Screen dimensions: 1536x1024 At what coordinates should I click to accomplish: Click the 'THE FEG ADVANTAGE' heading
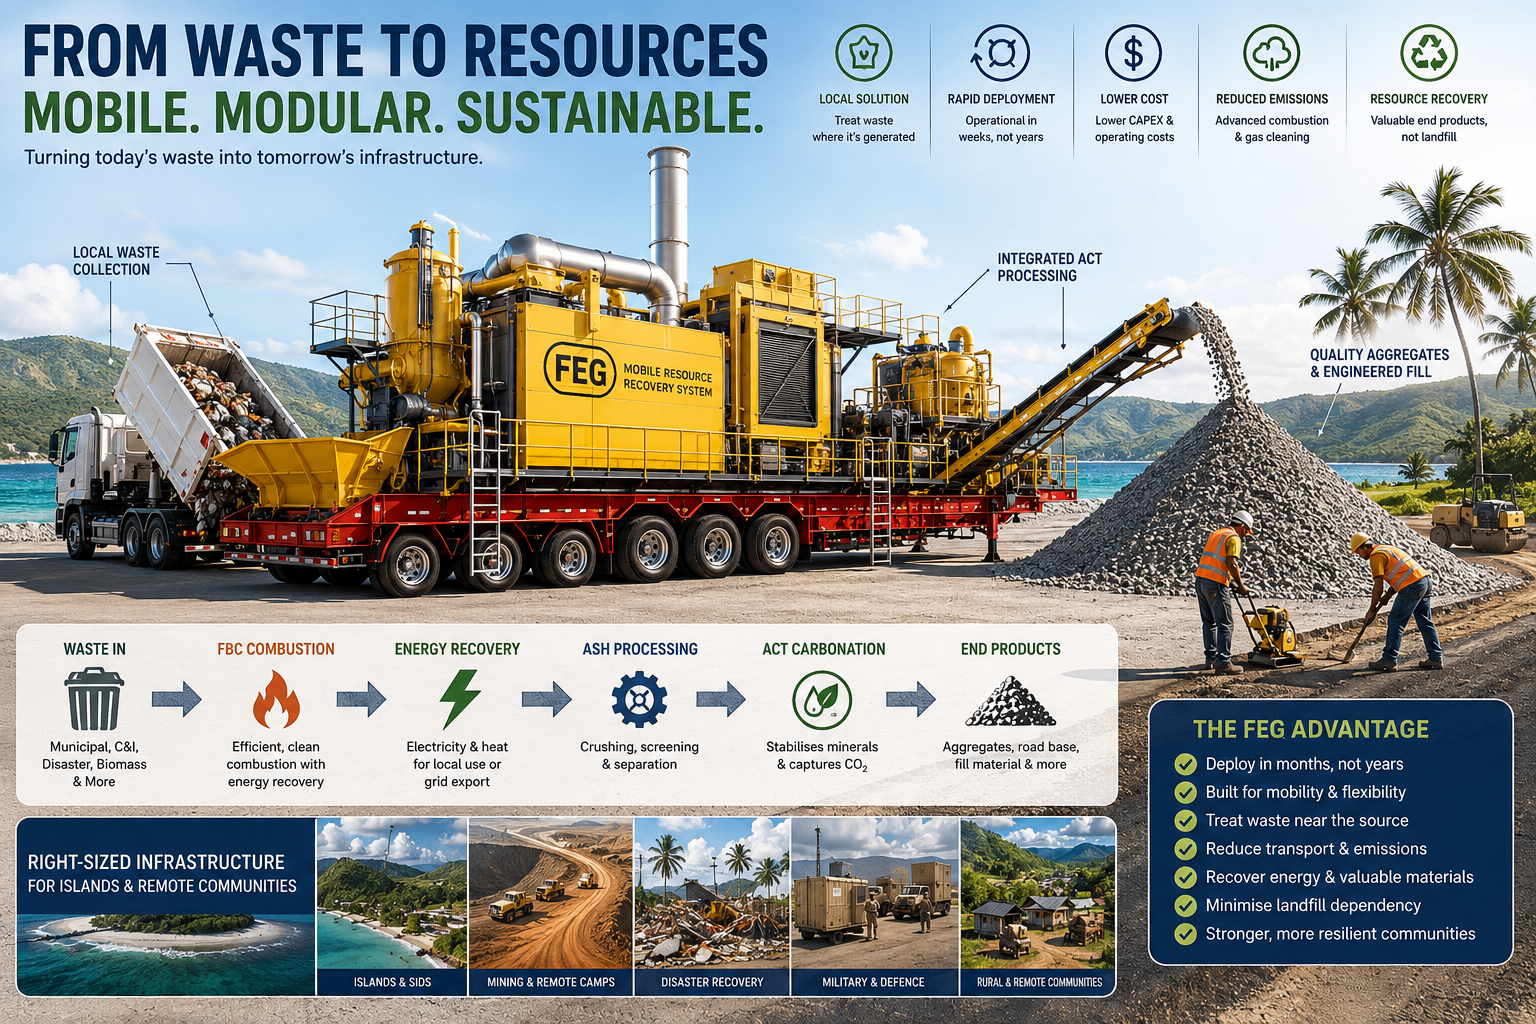pos(1310,729)
